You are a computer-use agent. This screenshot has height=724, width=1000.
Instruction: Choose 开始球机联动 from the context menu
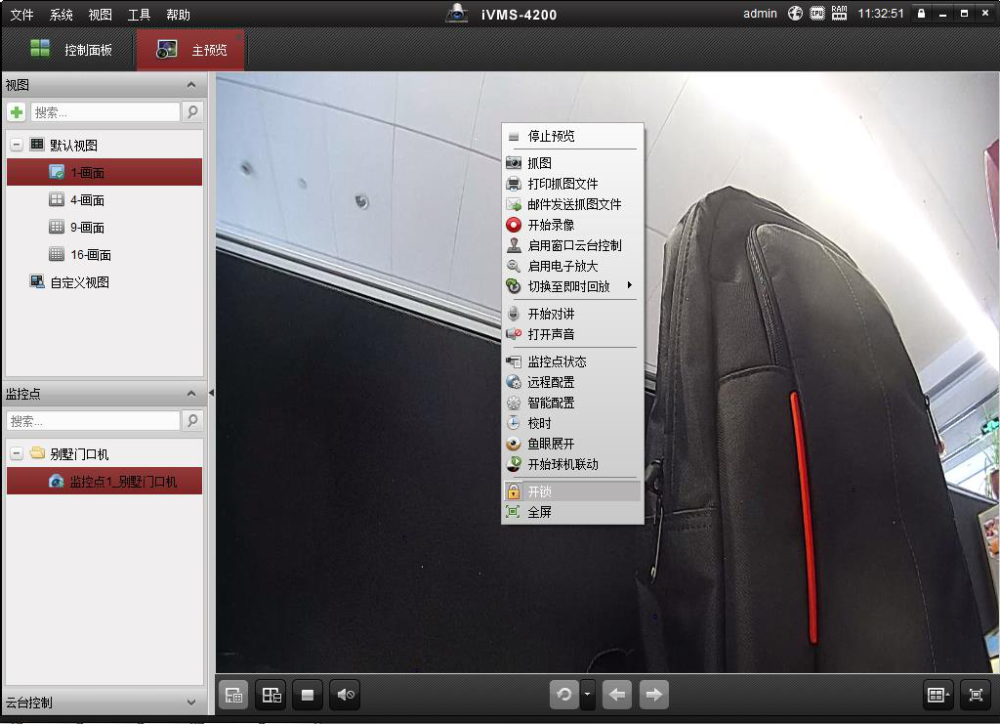pyautogui.click(x=572, y=464)
